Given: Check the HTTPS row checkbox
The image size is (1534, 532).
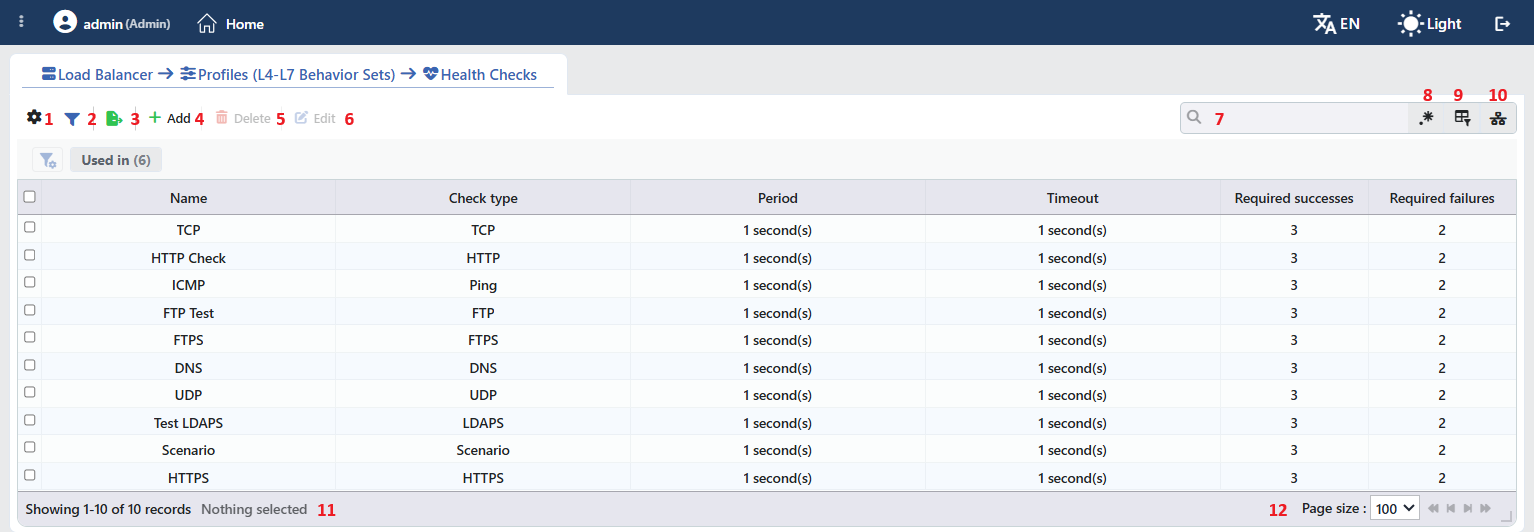Looking at the screenshot, I should point(29,475).
